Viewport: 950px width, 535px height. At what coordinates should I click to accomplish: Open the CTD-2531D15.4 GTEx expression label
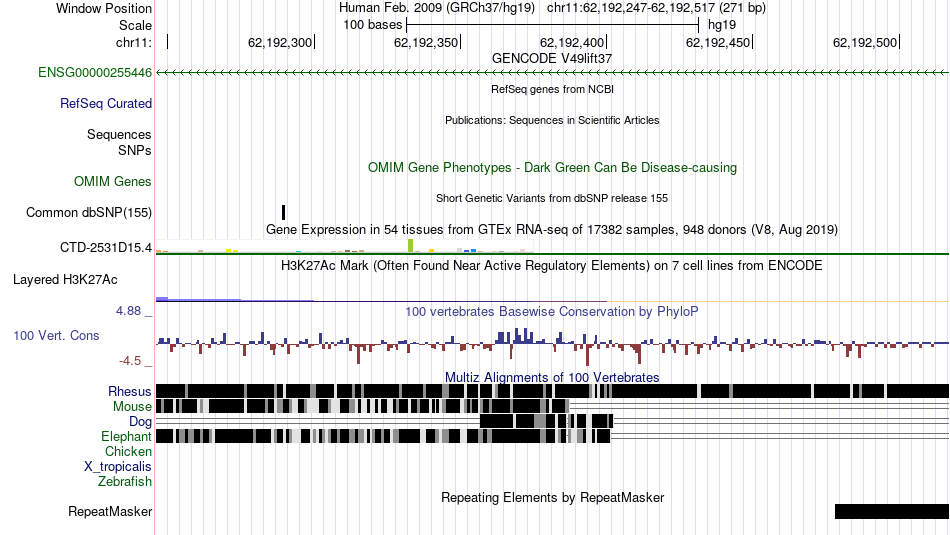(x=106, y=247)
